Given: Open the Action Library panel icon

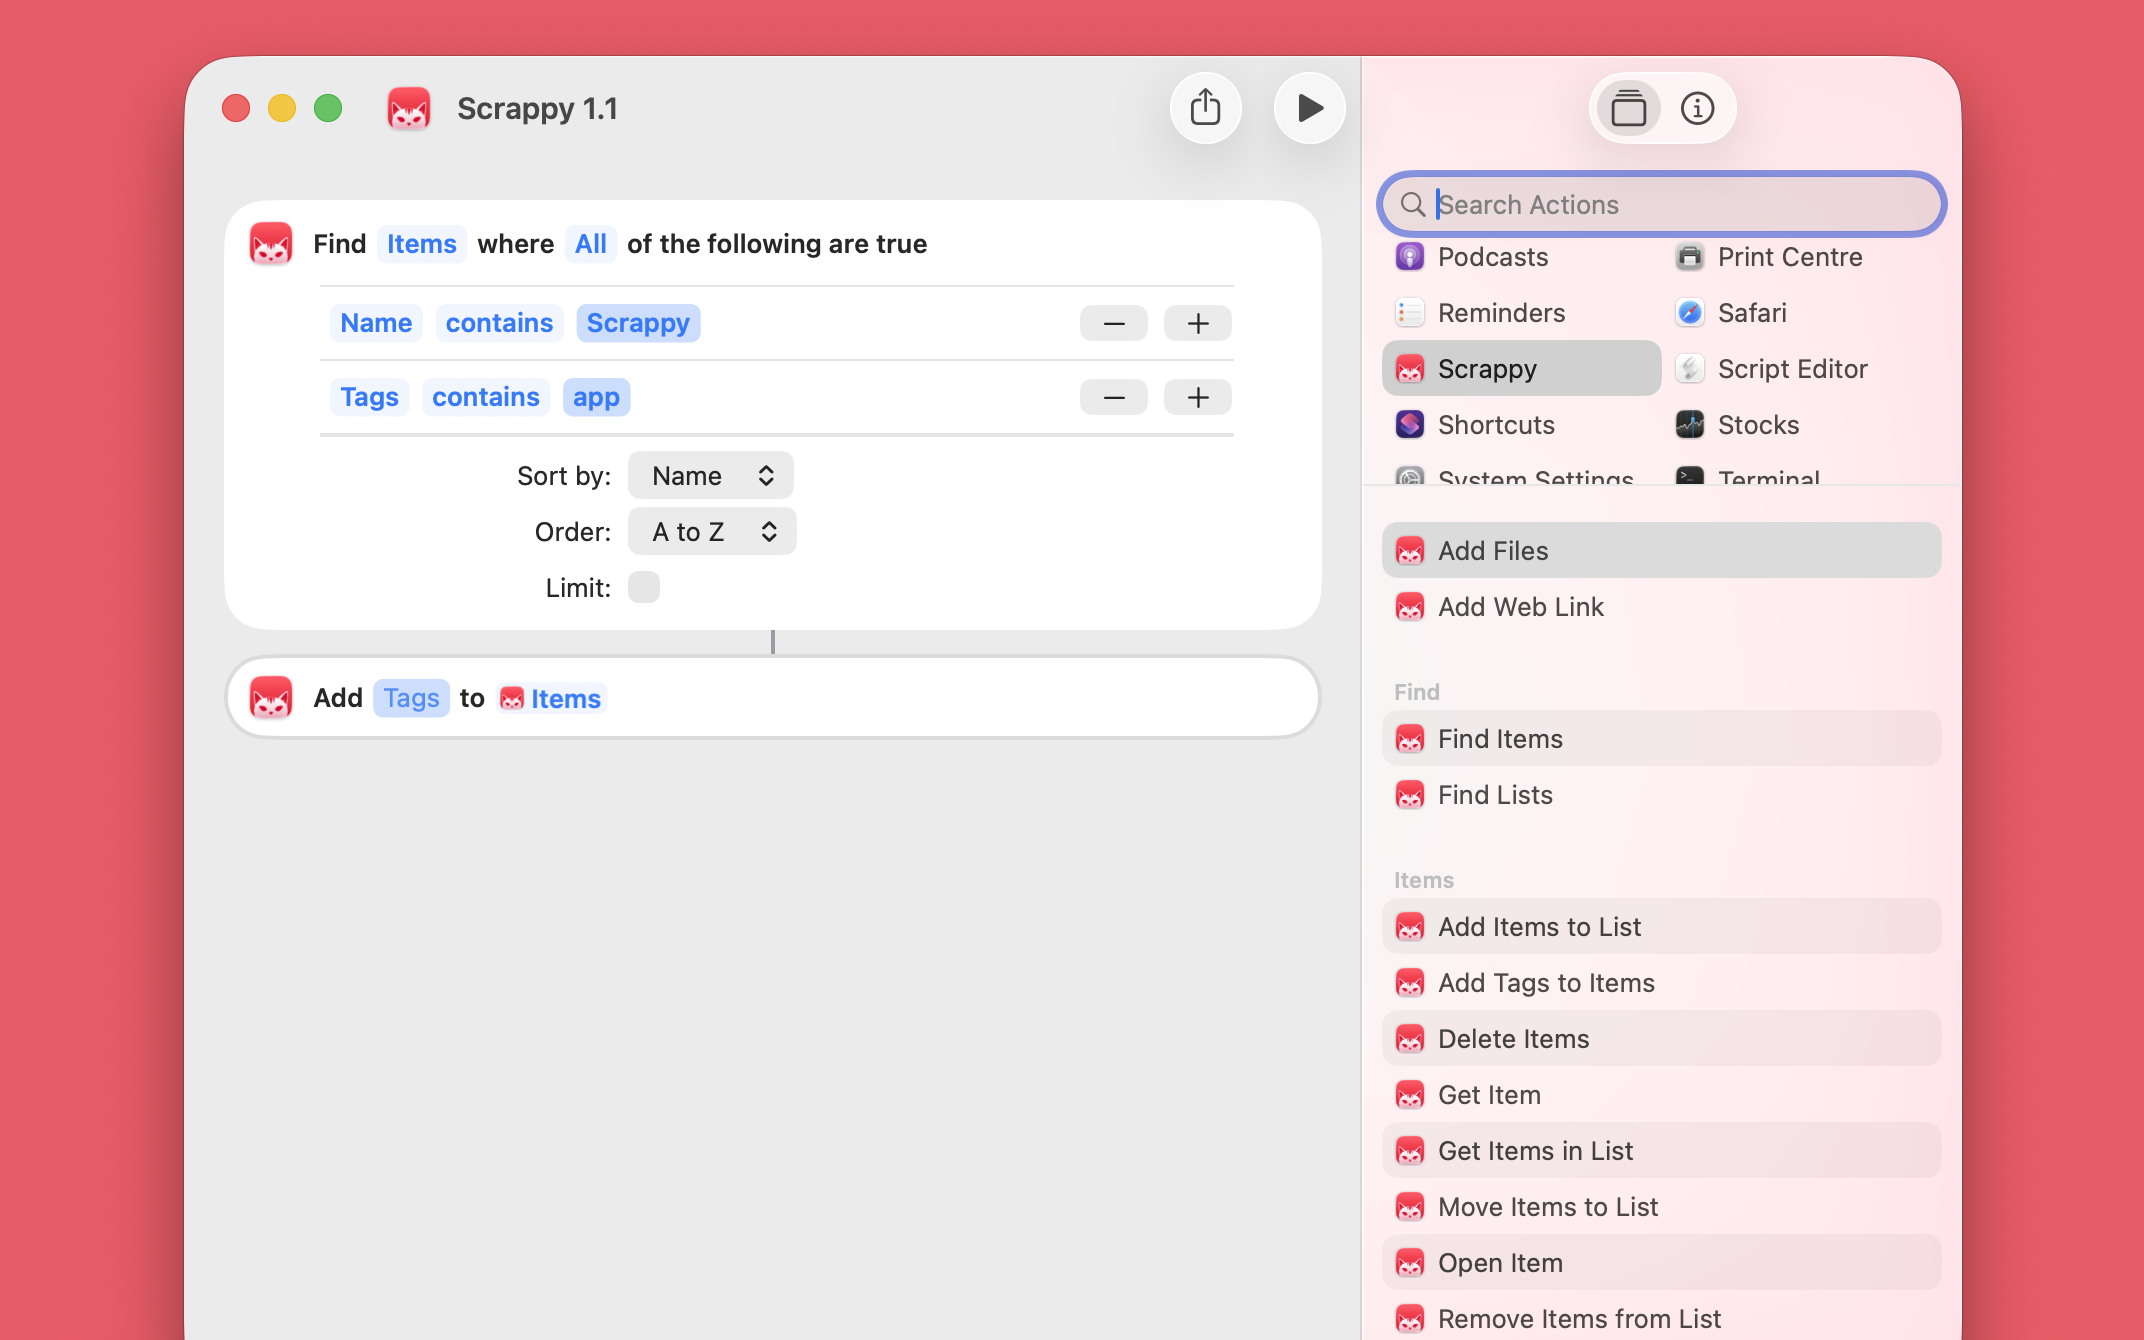Looking at the screenshot, I should [x=1628, y=108].
